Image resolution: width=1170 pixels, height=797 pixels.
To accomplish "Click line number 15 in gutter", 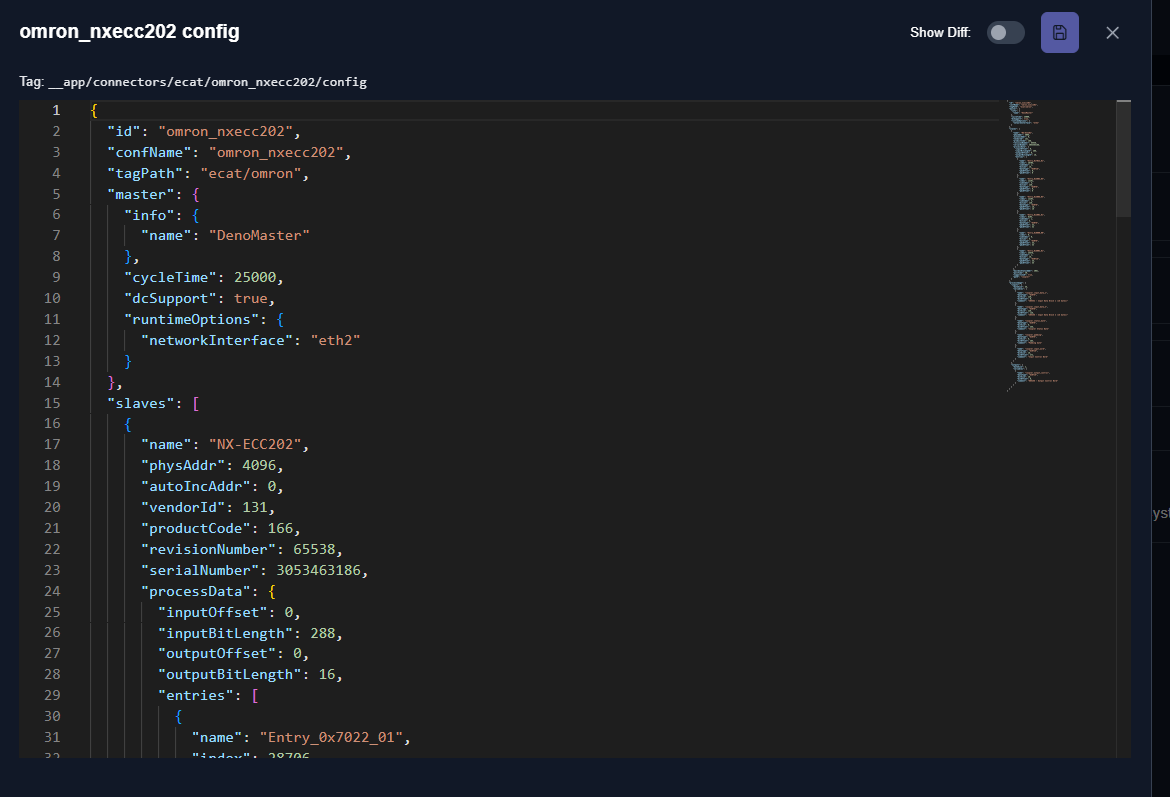I will tap(52, 403).
